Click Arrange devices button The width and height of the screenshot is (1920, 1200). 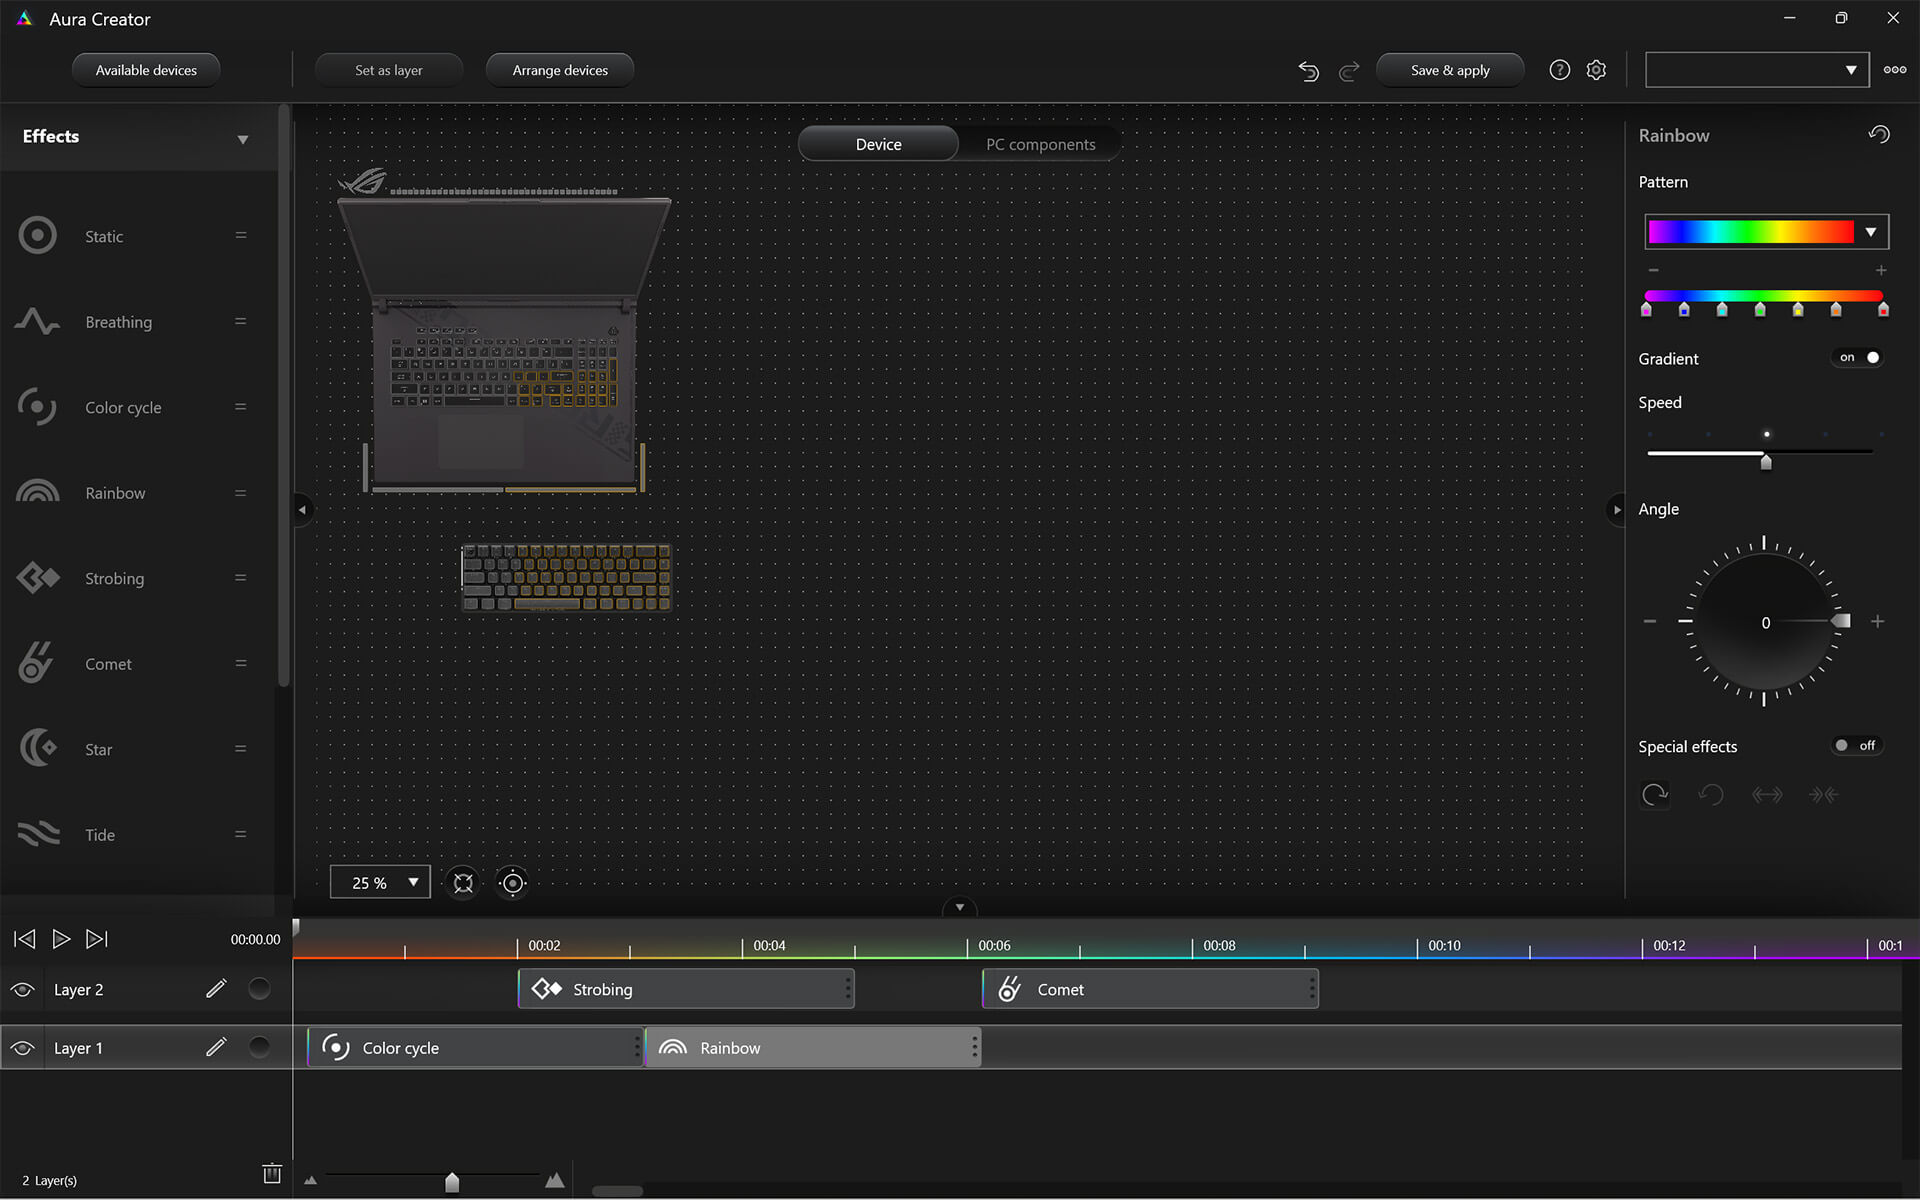tap(560, 69)
